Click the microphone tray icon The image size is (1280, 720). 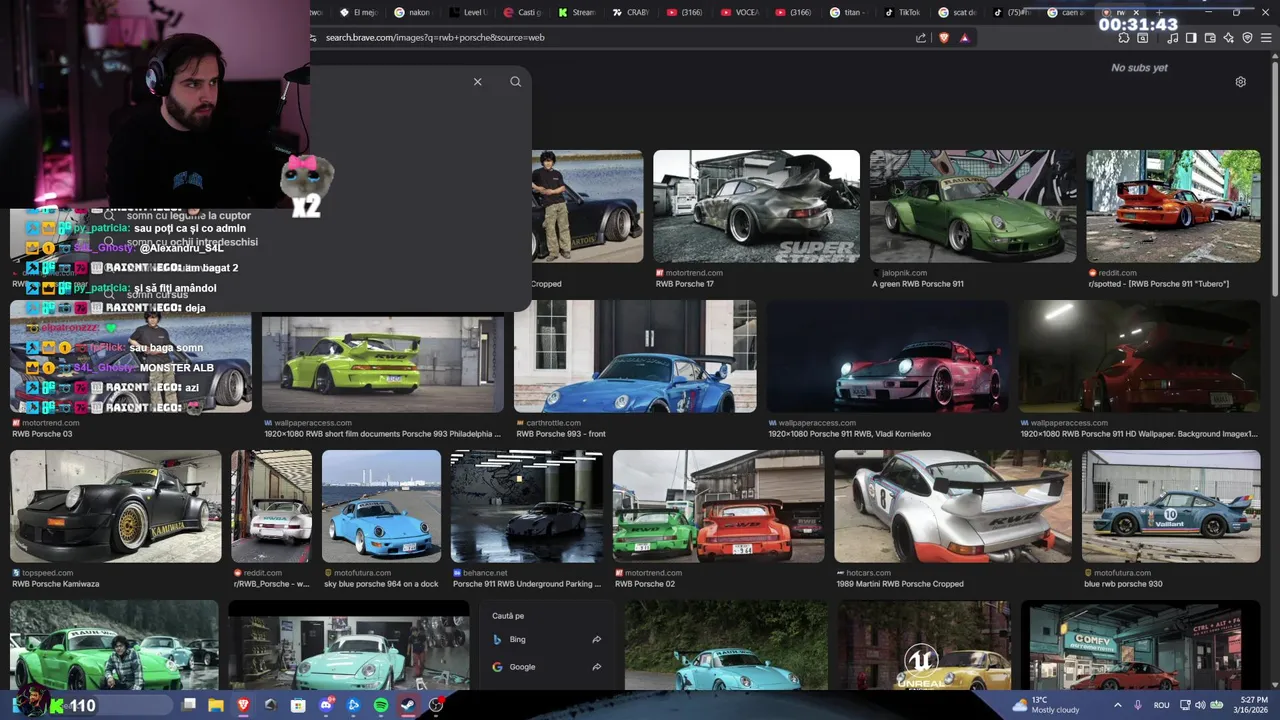(1138, 705)
